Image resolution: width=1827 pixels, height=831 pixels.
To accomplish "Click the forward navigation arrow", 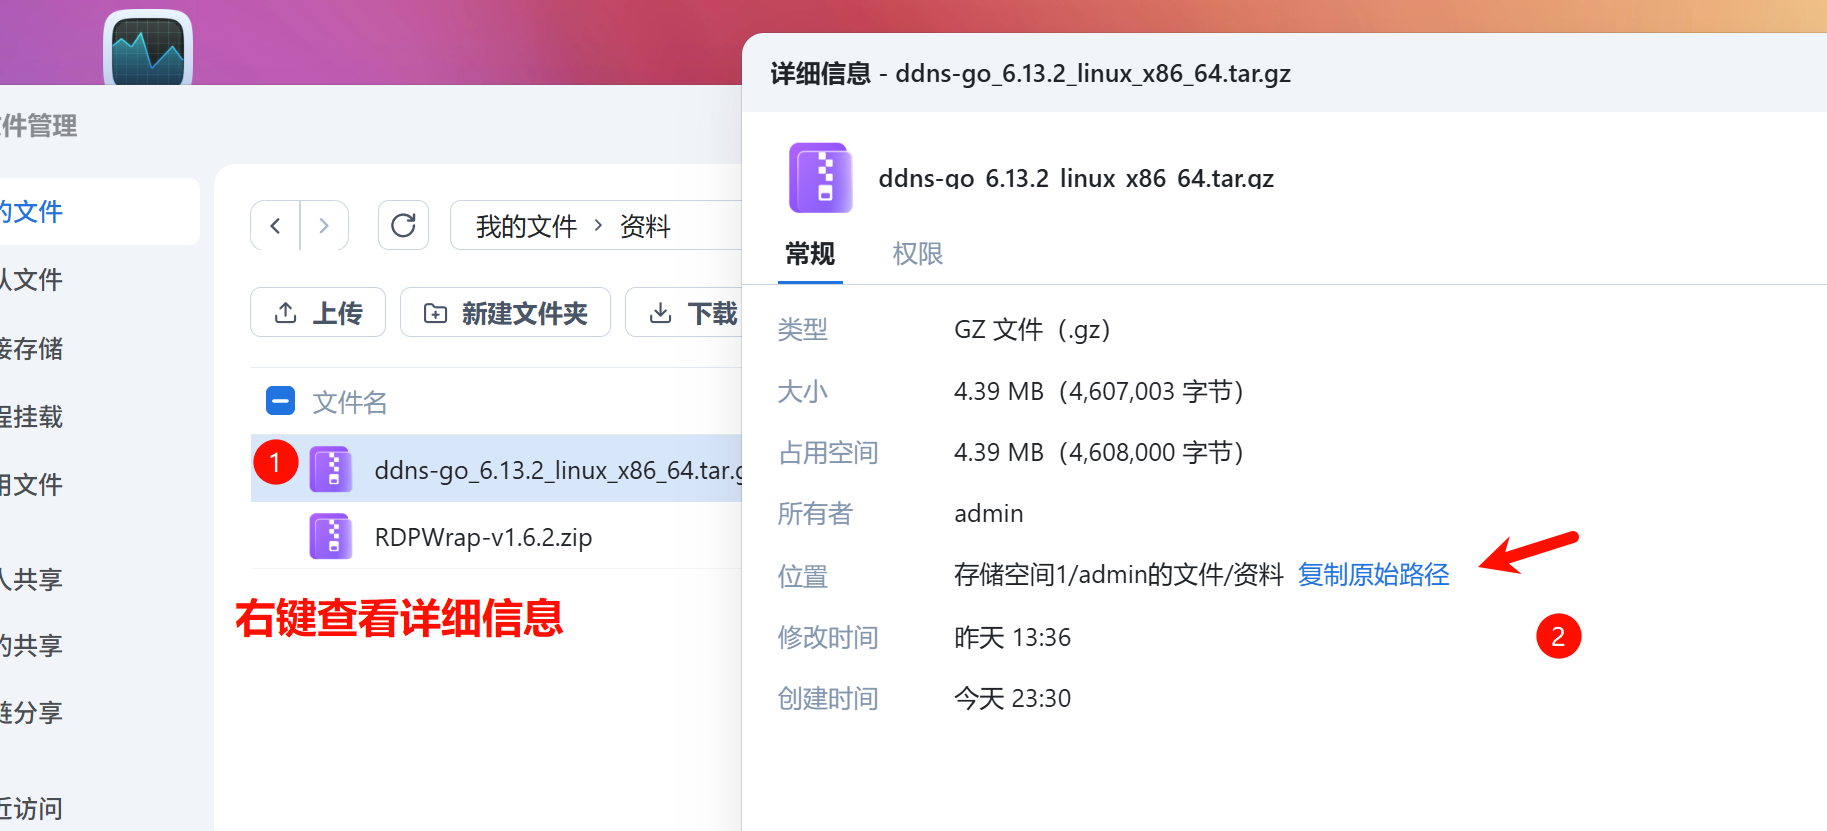I will (324, 226).
